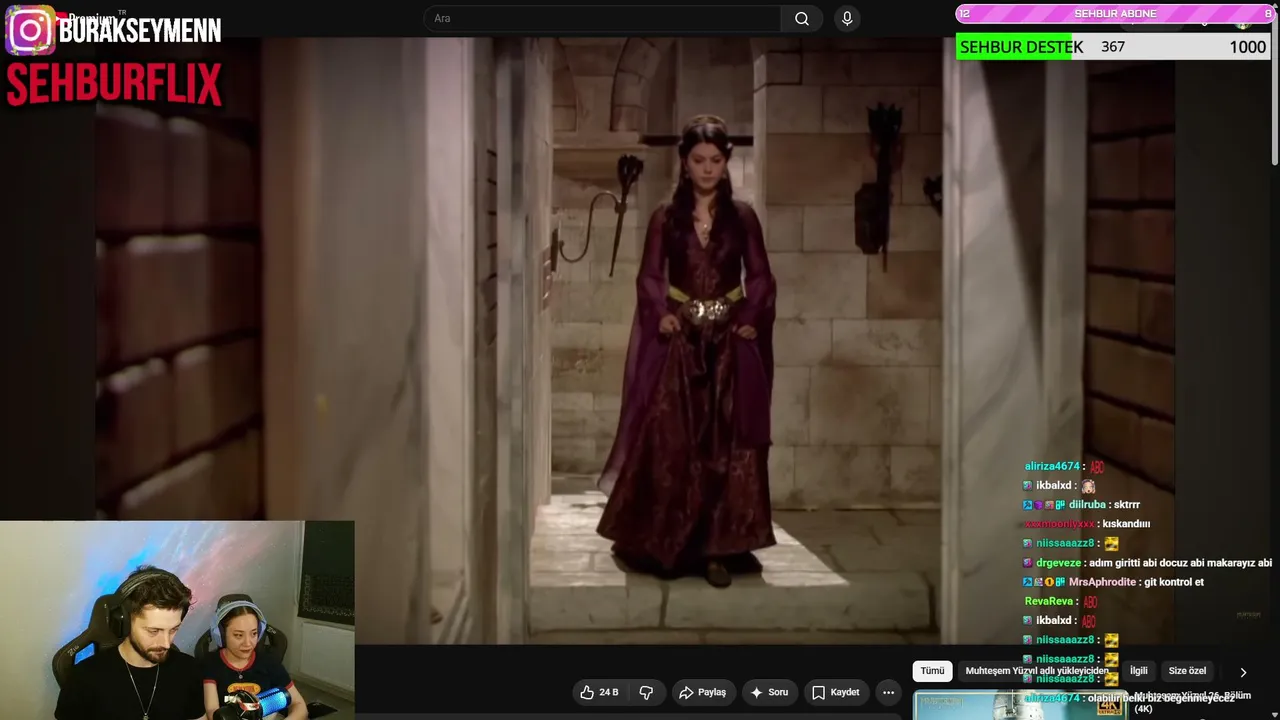The width and height of the screenshot is (1280, 720).
Task: Click chat username MrsAphrodite
Action: pyautogui.click(x=1102, y=582)
